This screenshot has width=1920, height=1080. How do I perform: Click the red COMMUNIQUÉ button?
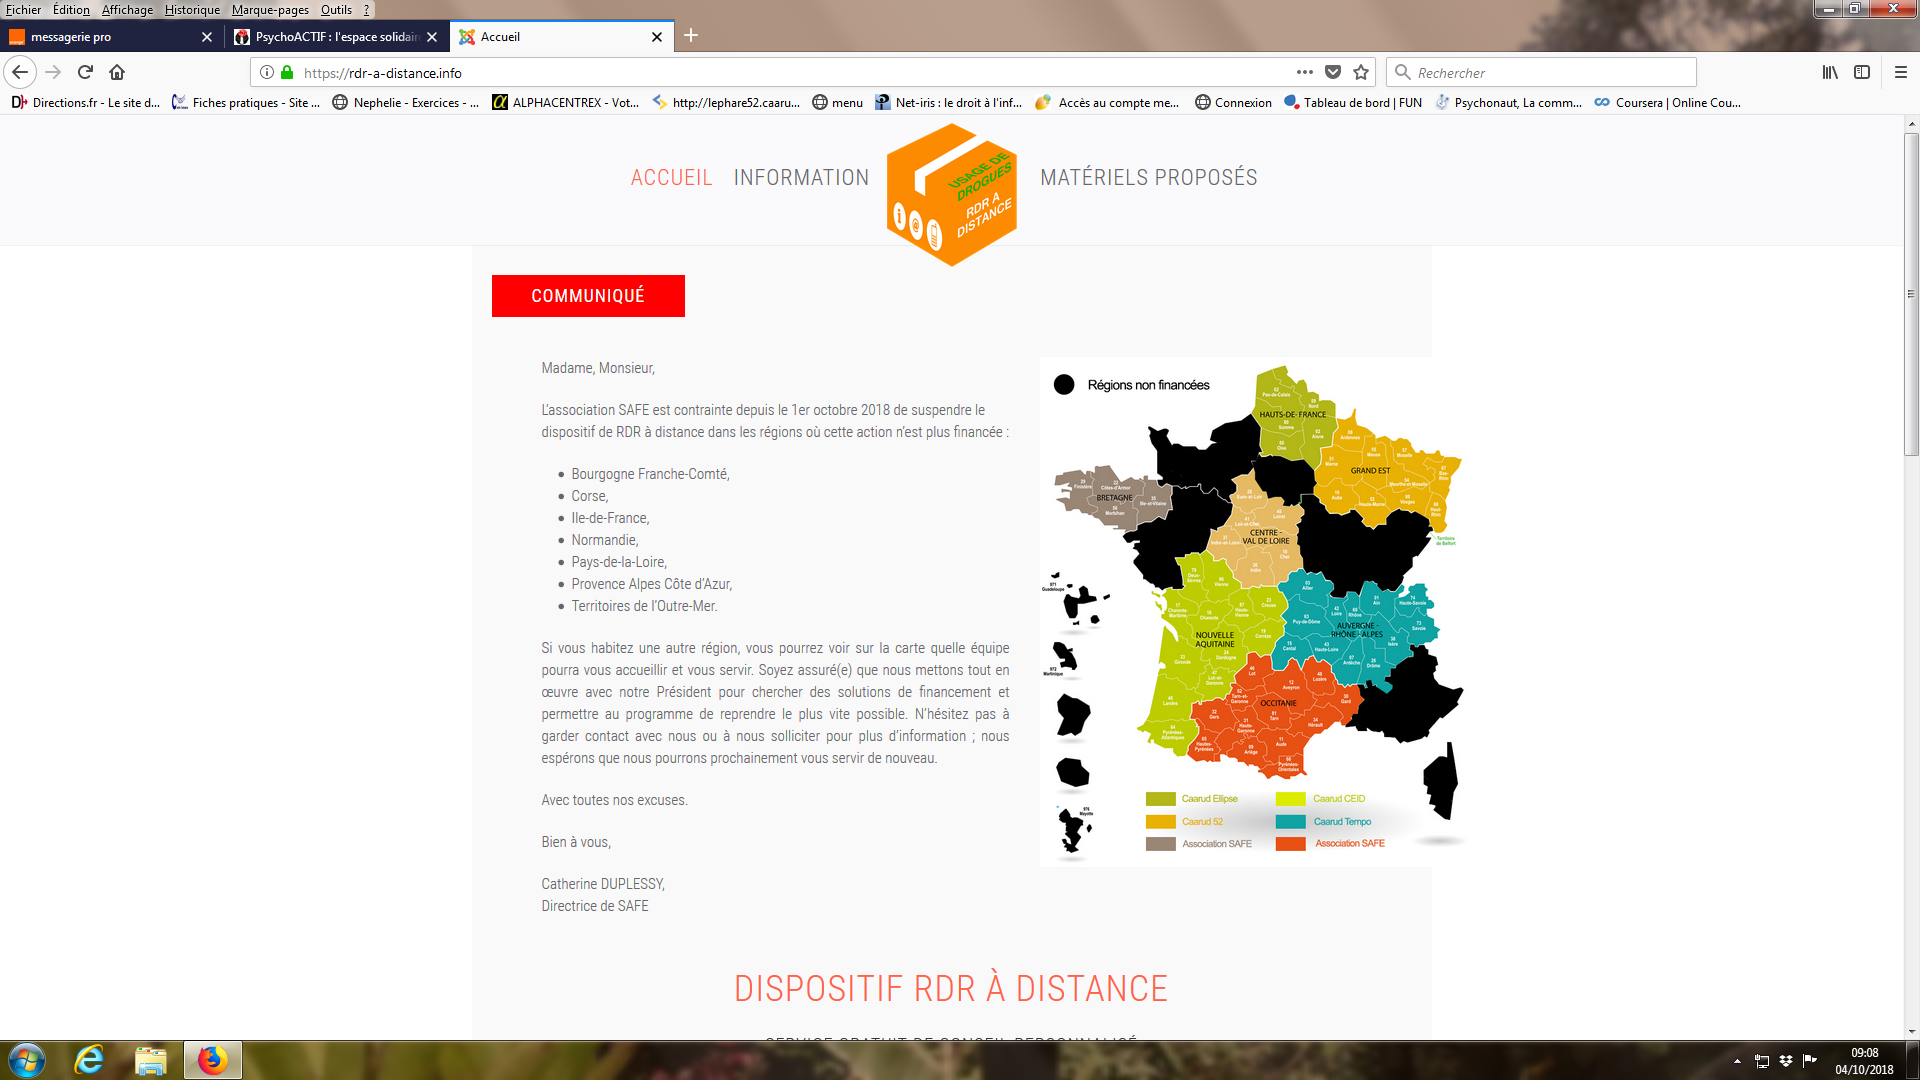(588, 296)
